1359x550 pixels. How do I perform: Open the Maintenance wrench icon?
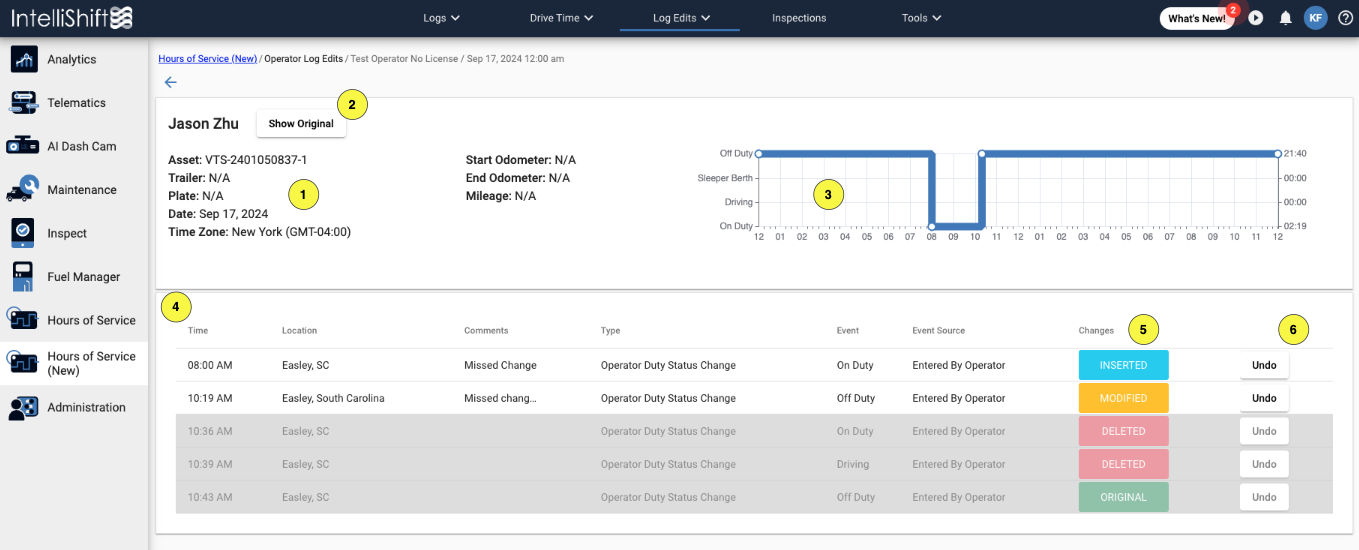click(x=24, y=190)
